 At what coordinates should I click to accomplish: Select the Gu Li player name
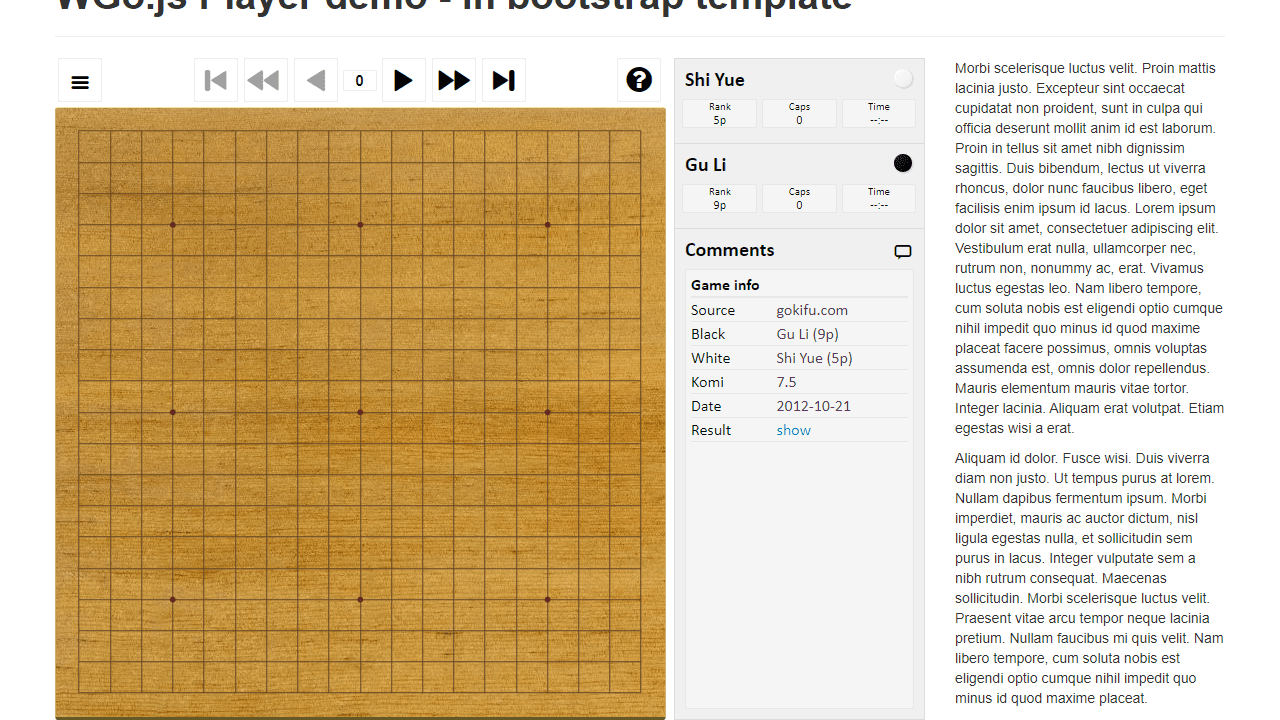click(706, 165)
